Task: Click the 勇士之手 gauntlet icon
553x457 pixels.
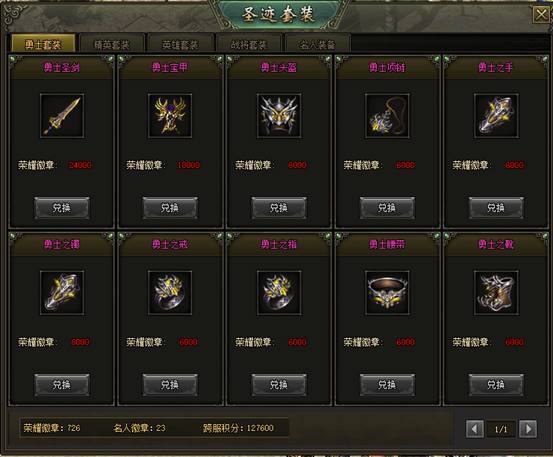Action: click(496, 116)
